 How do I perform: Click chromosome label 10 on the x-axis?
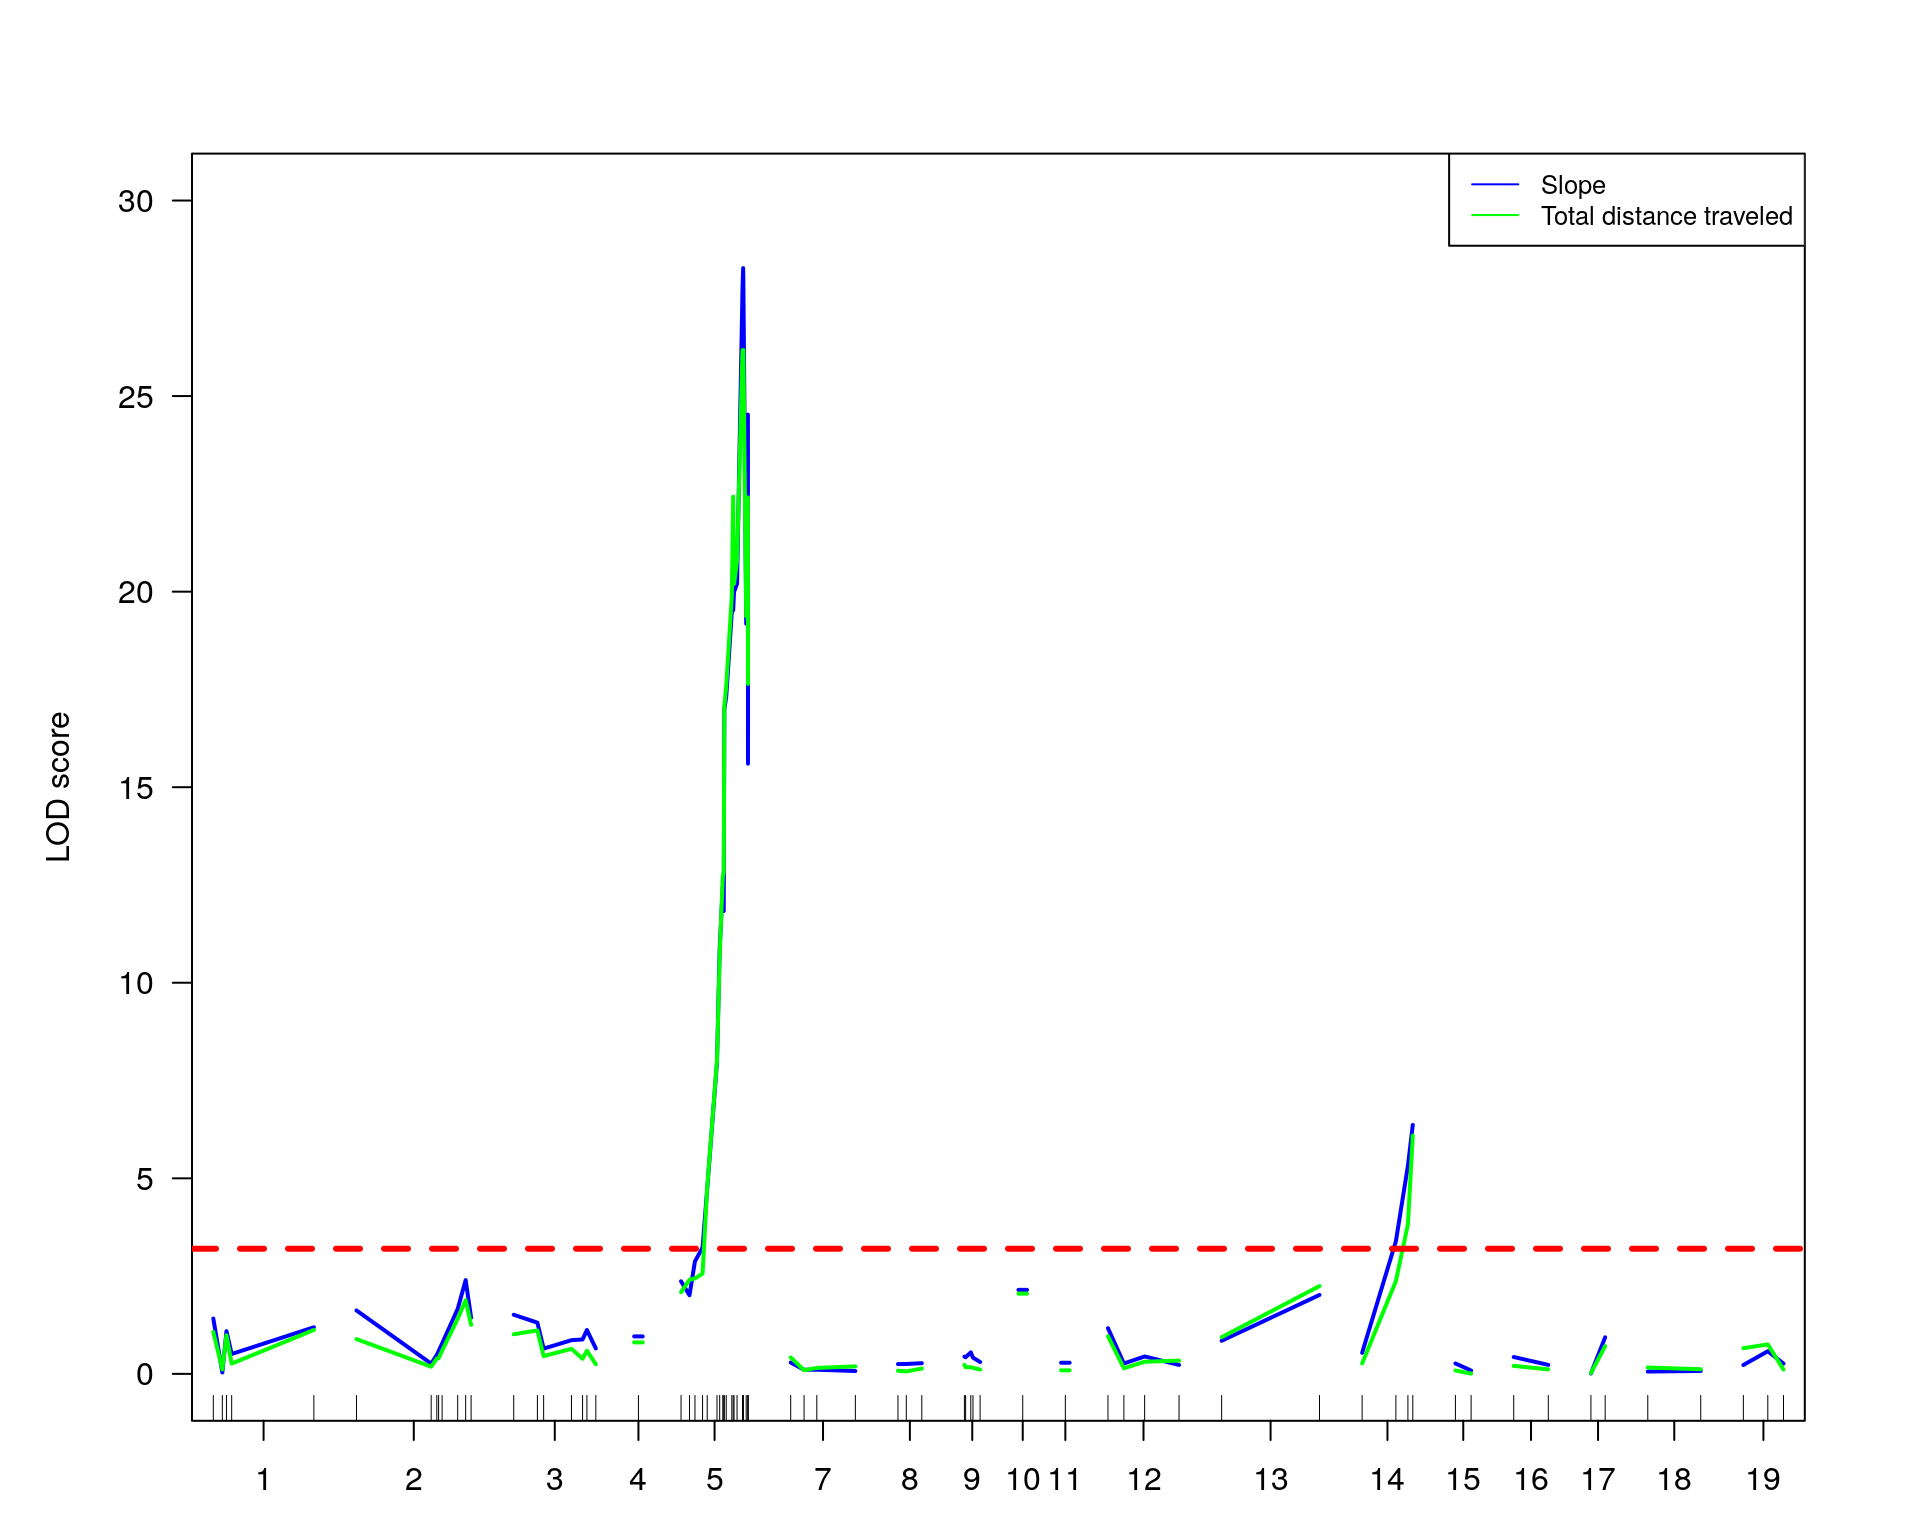click(x=1023, y=1479)
